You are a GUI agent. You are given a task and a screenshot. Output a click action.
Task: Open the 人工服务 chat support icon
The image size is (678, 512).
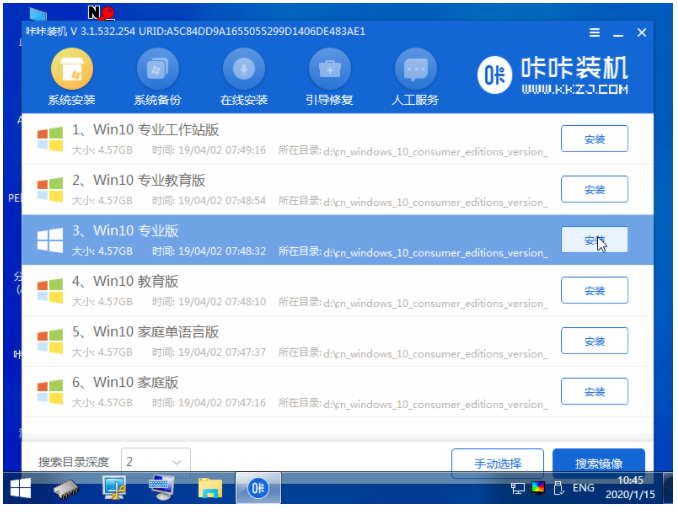click(x=415, y=70)
